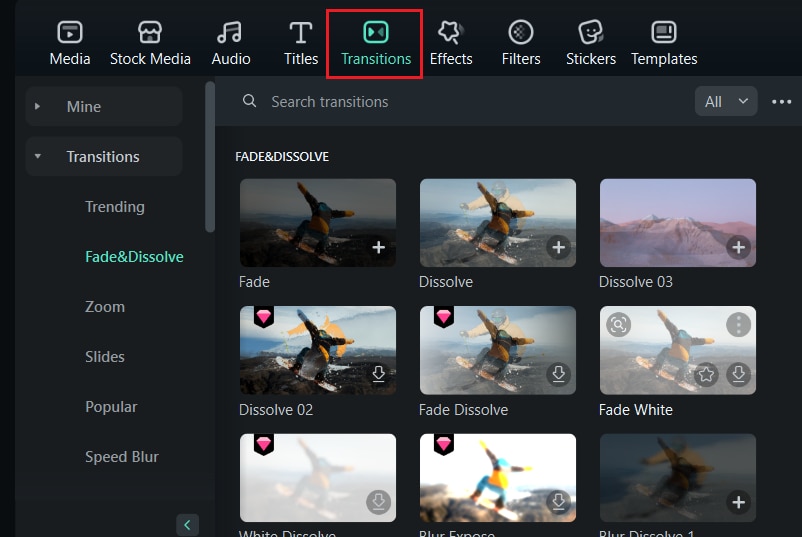The width and height of the screenshot is (802, 537).
Task: Add Blur Dissolve 1 with plus icon
Action: 739,502
